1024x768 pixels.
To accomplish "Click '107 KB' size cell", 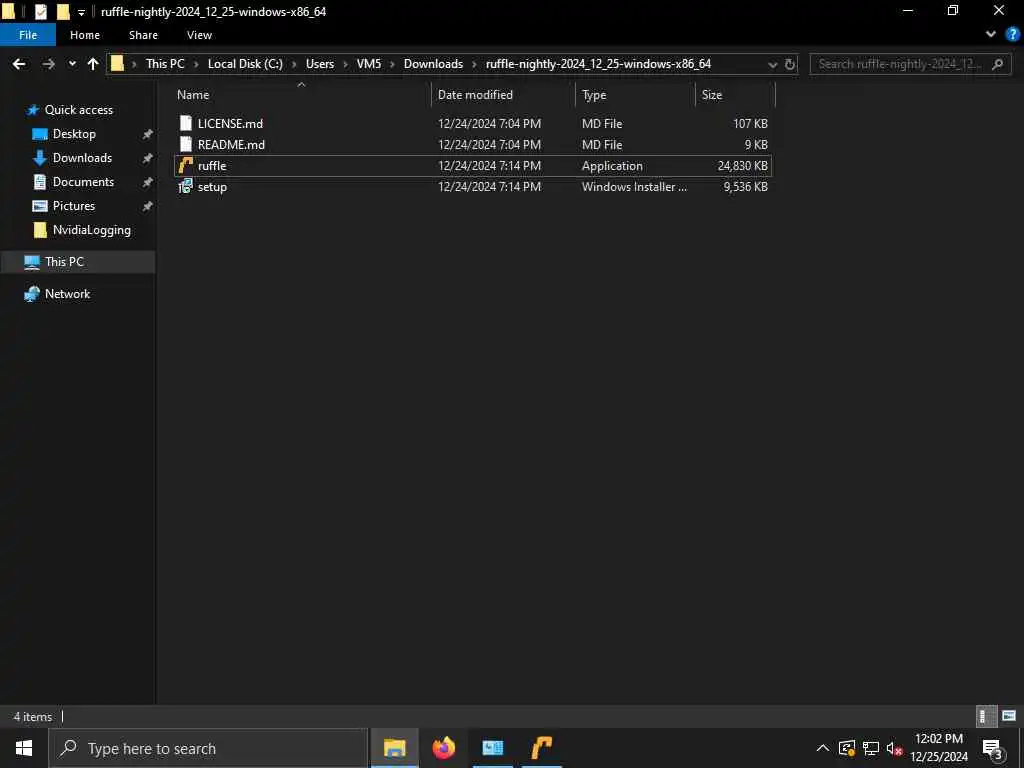I will [750, 123].
